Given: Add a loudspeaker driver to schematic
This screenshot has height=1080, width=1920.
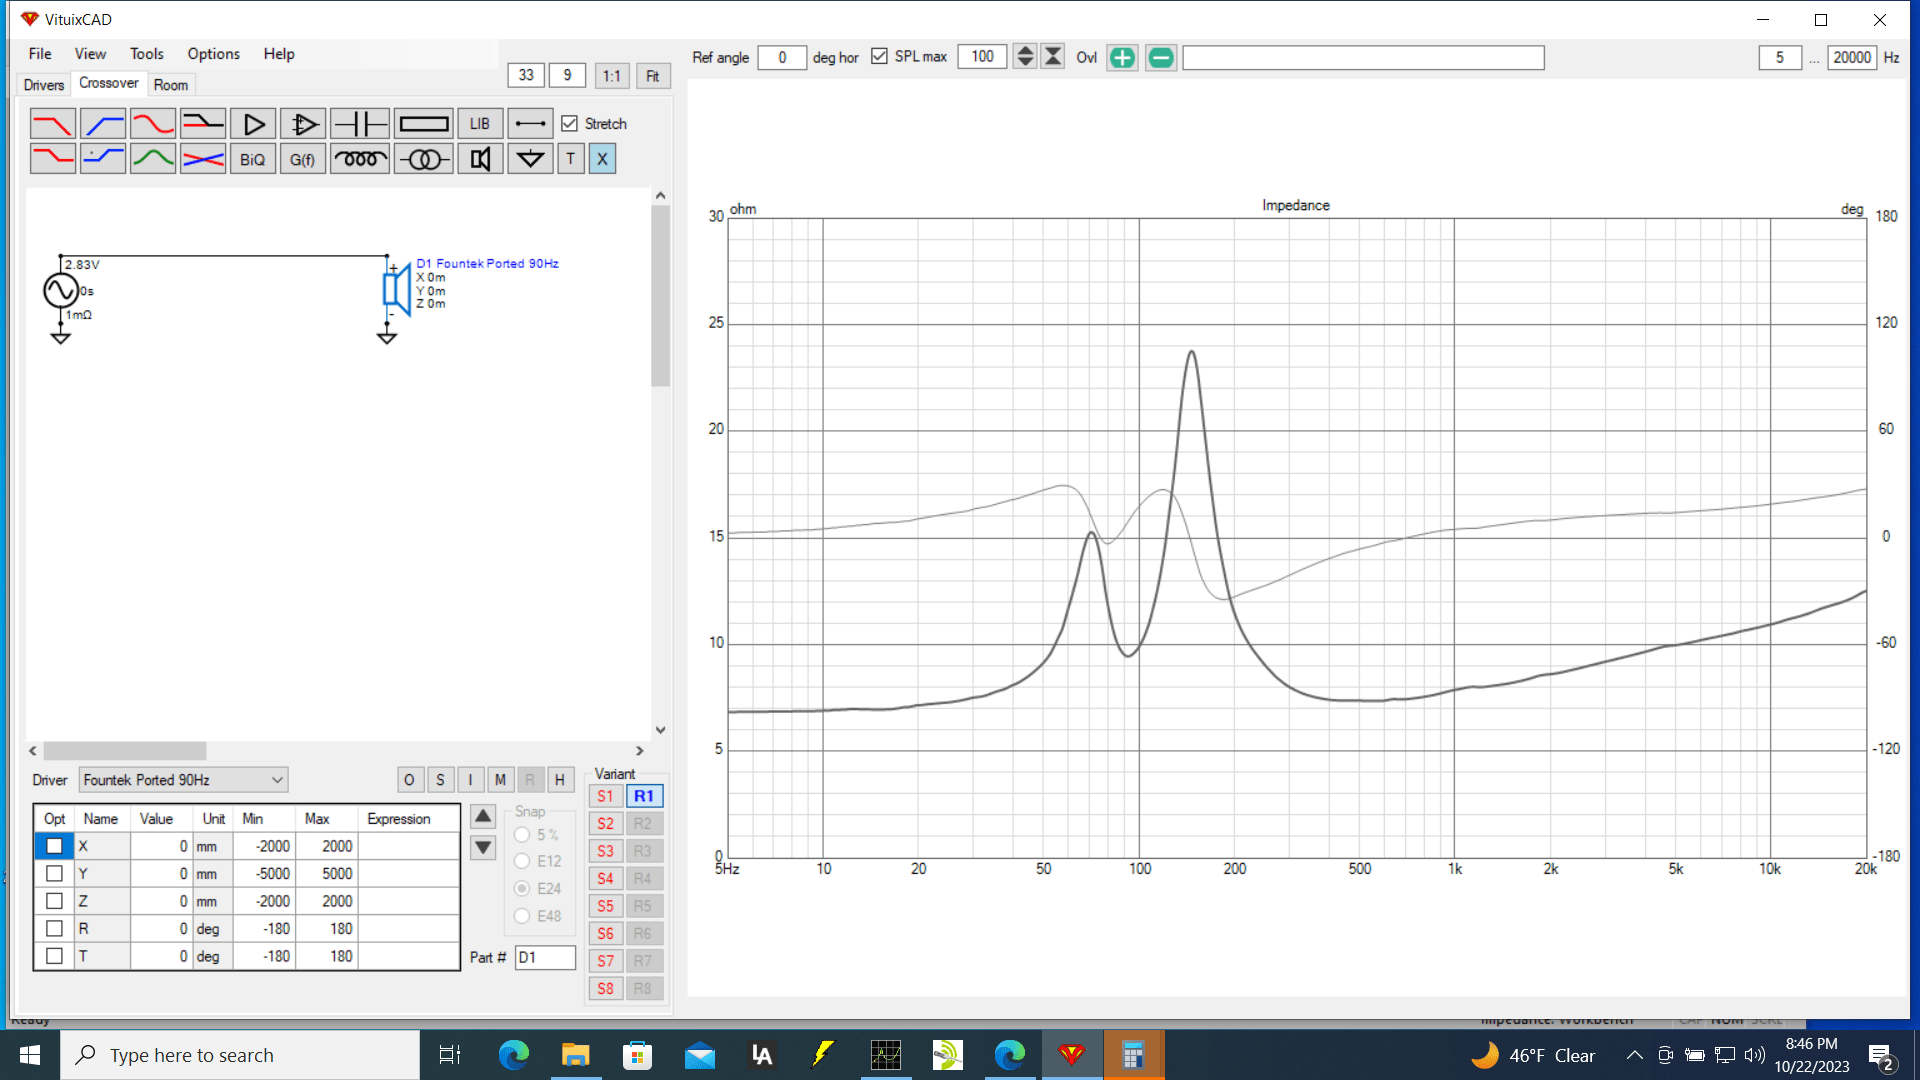Looking at the screenshot, I should tap(480, 159).
